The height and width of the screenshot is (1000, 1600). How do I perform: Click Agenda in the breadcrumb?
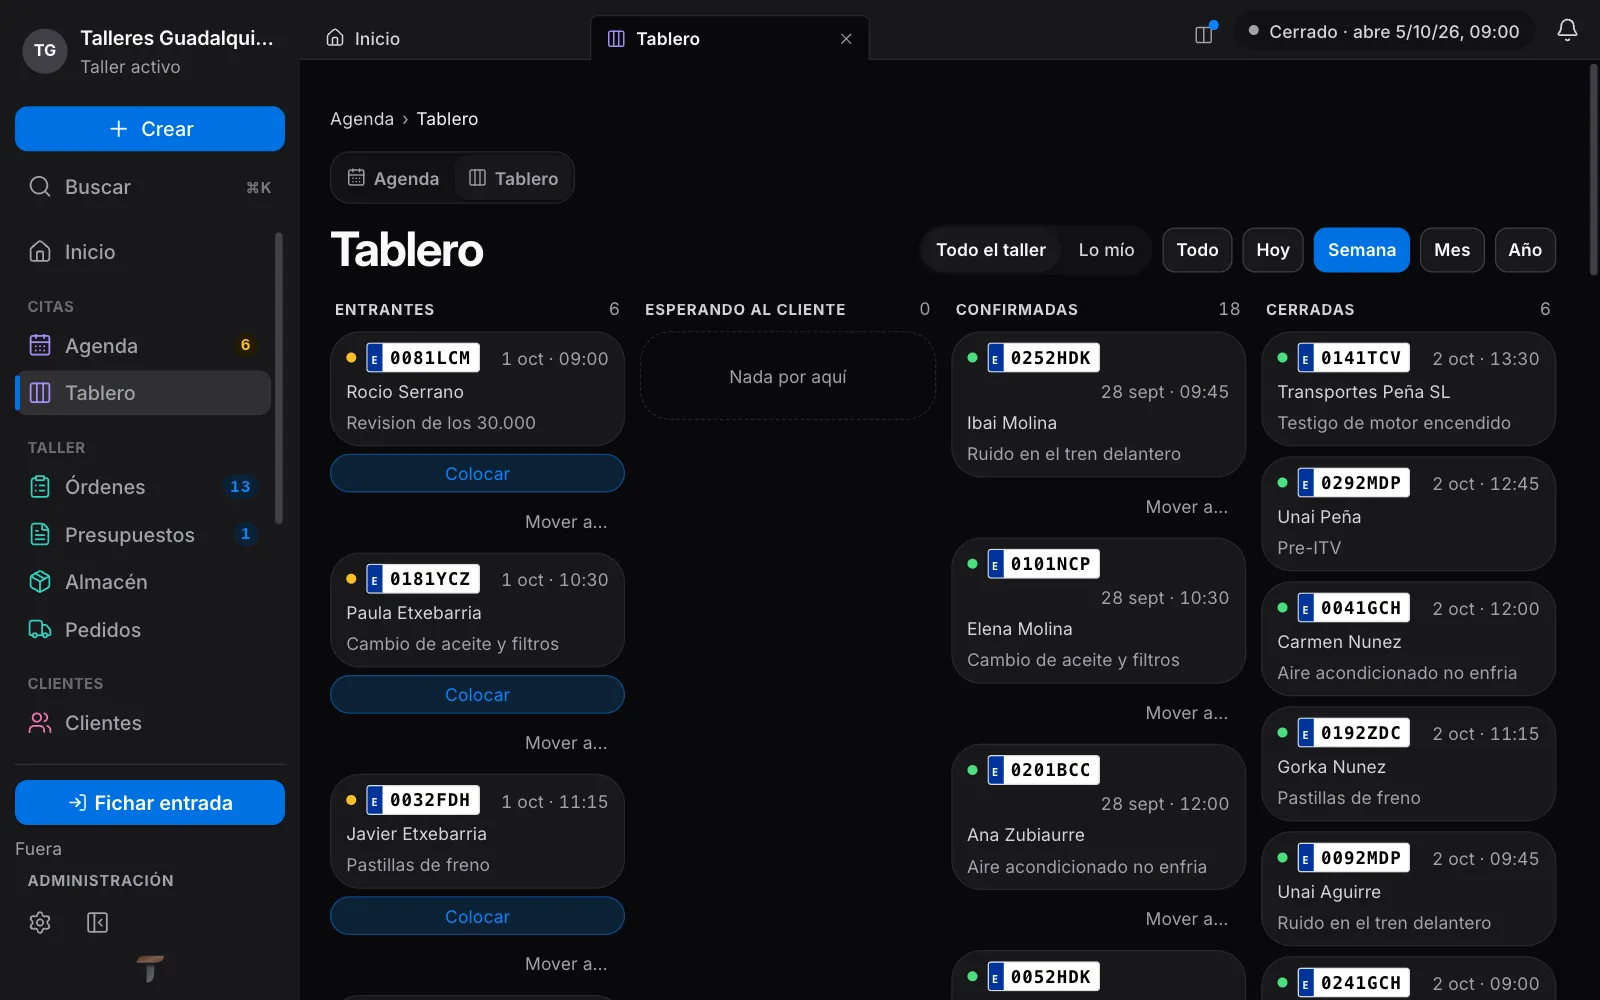[x=362, y=119]
